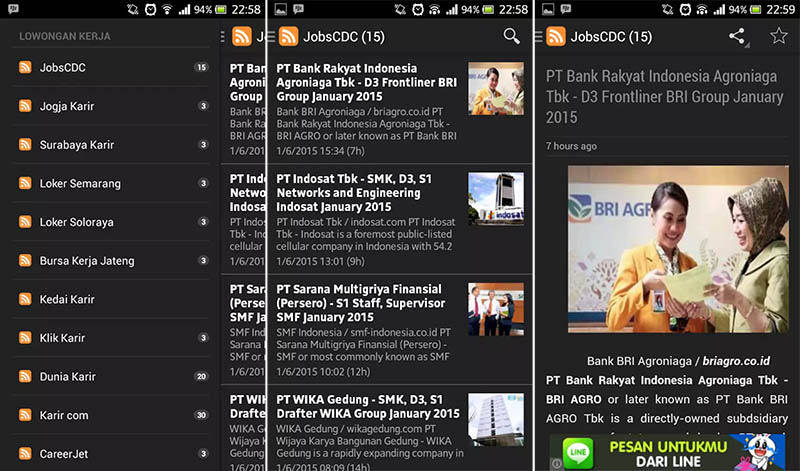
Task: Click RSS icon beside Kedai Karir
Action: [25, 299]
